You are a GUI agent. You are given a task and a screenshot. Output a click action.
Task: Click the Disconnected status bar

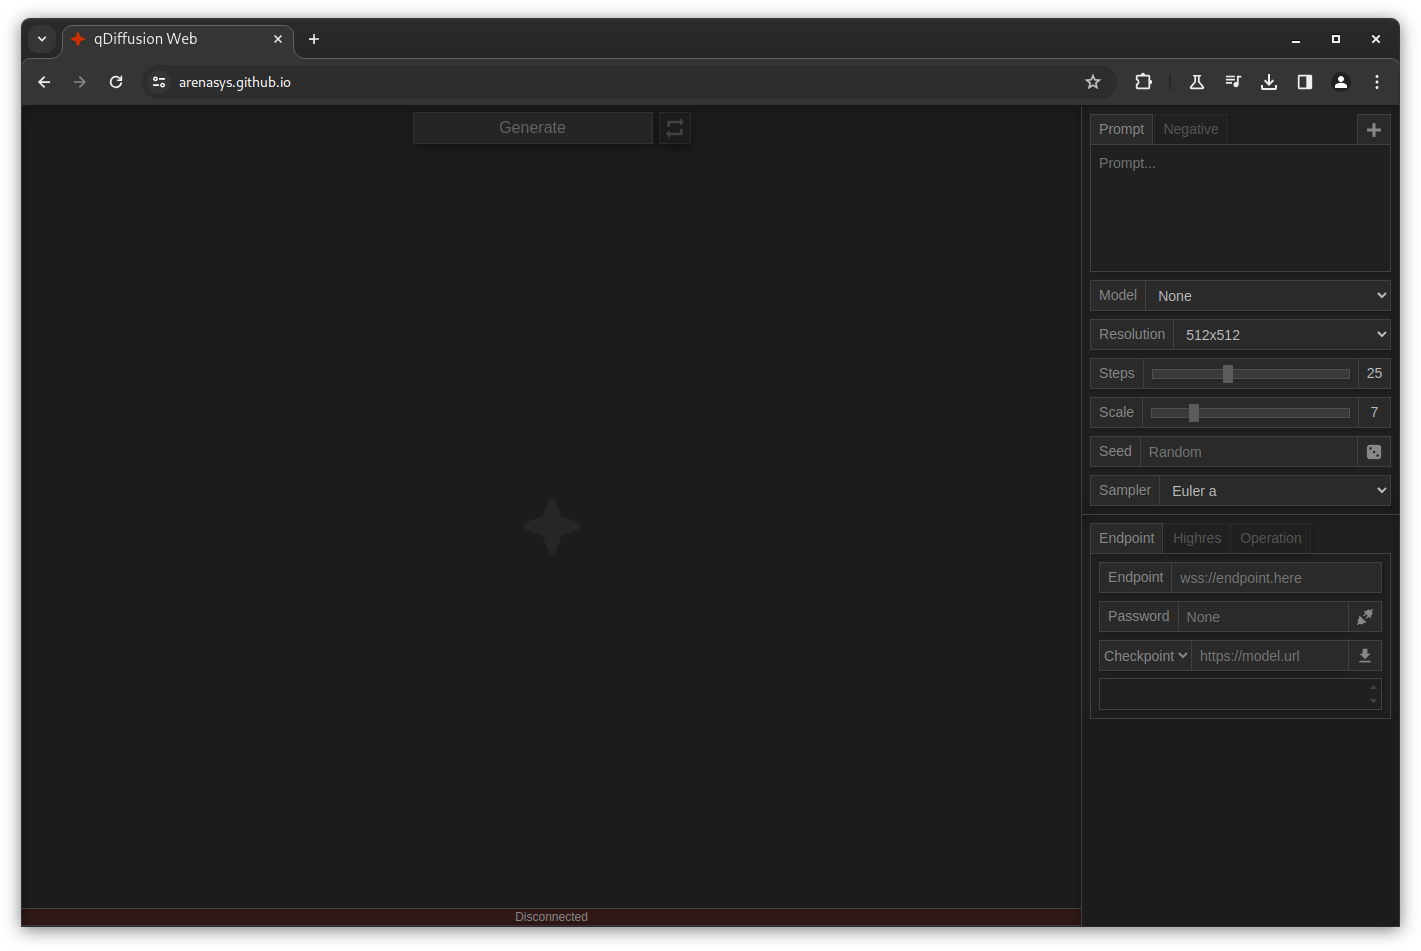pyautogui.click(x=551, y=917)
